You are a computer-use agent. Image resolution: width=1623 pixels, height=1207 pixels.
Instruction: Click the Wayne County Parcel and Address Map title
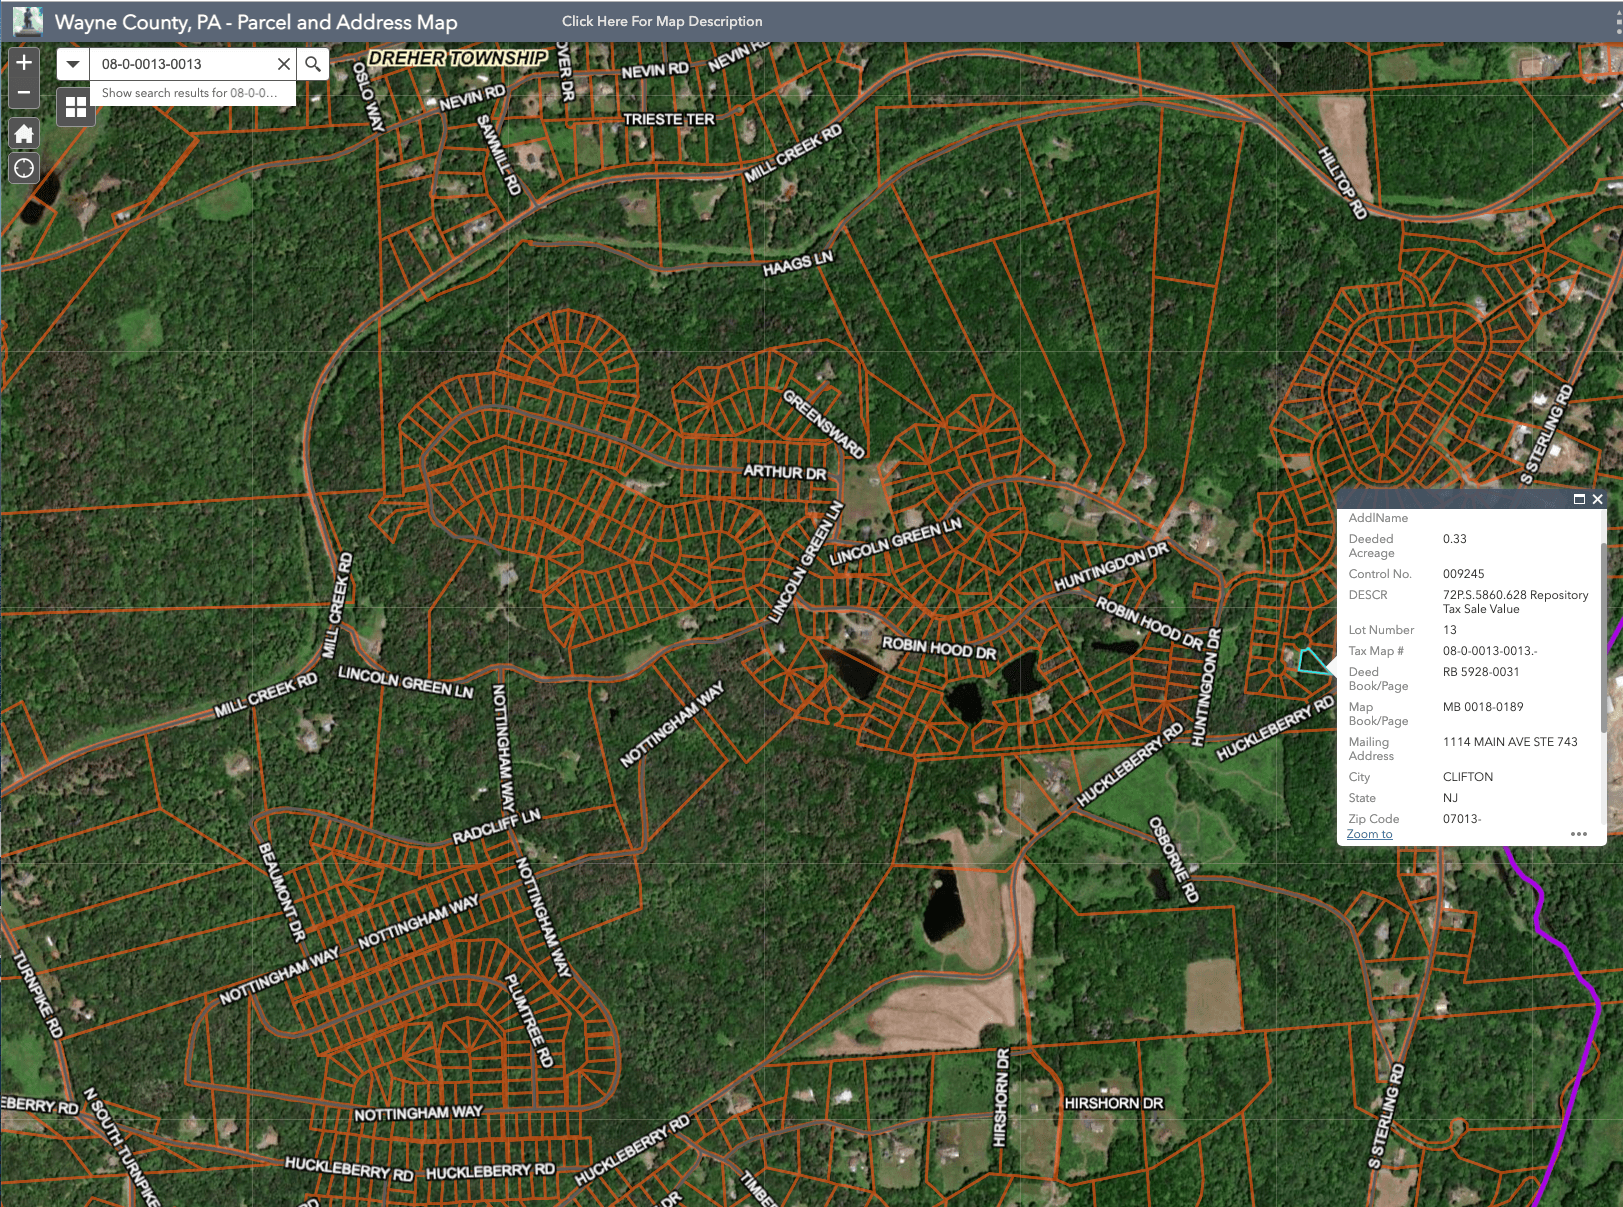[x=256, y=22]
